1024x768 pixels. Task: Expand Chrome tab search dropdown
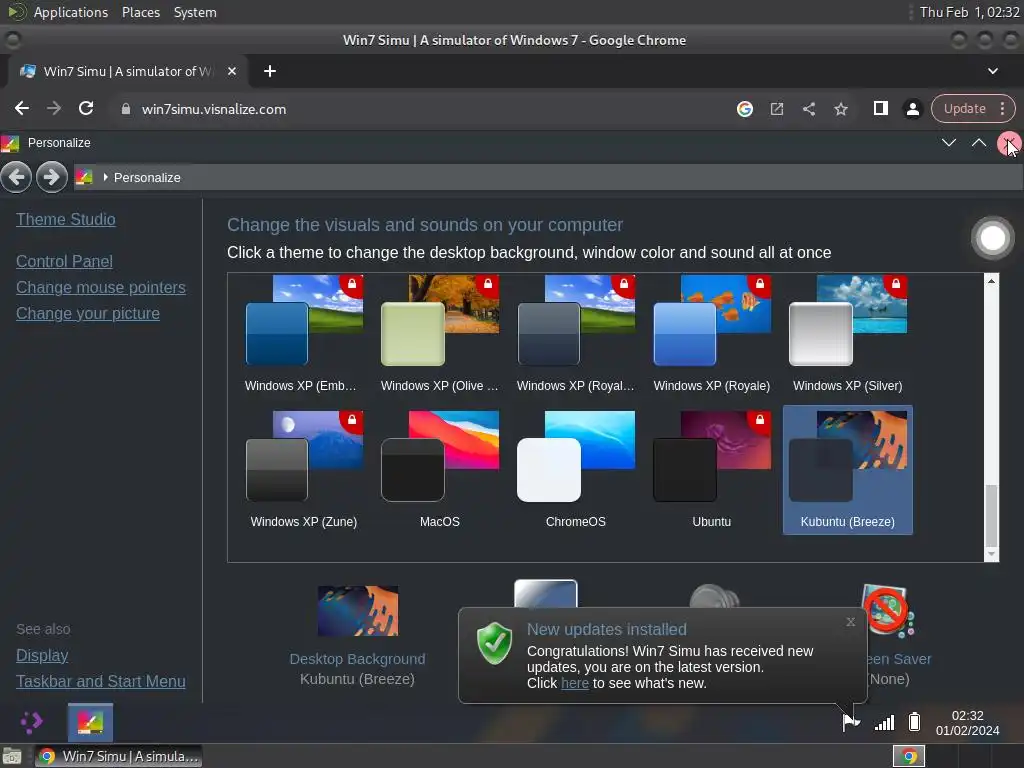pos(993,71)
